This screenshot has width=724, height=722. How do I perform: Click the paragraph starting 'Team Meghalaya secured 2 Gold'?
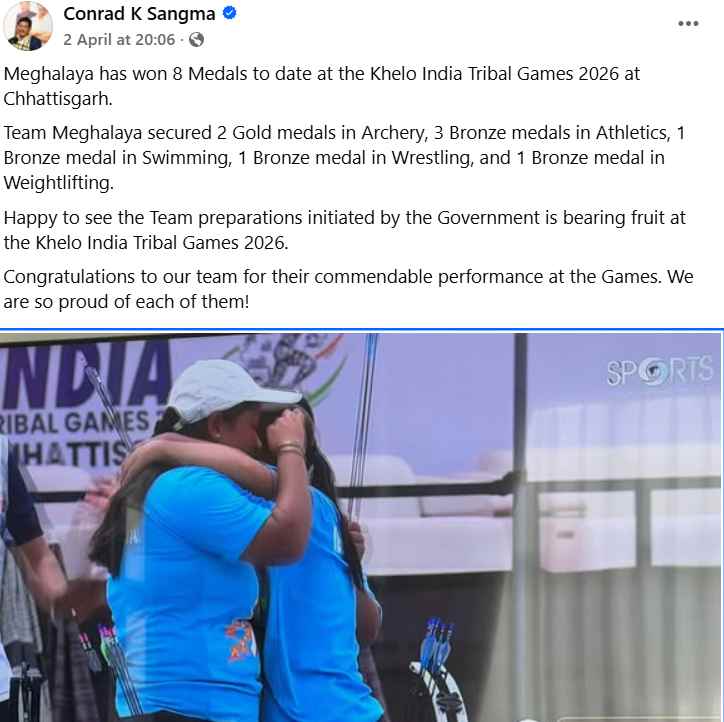pyautogui.click(x=344, y=157)
